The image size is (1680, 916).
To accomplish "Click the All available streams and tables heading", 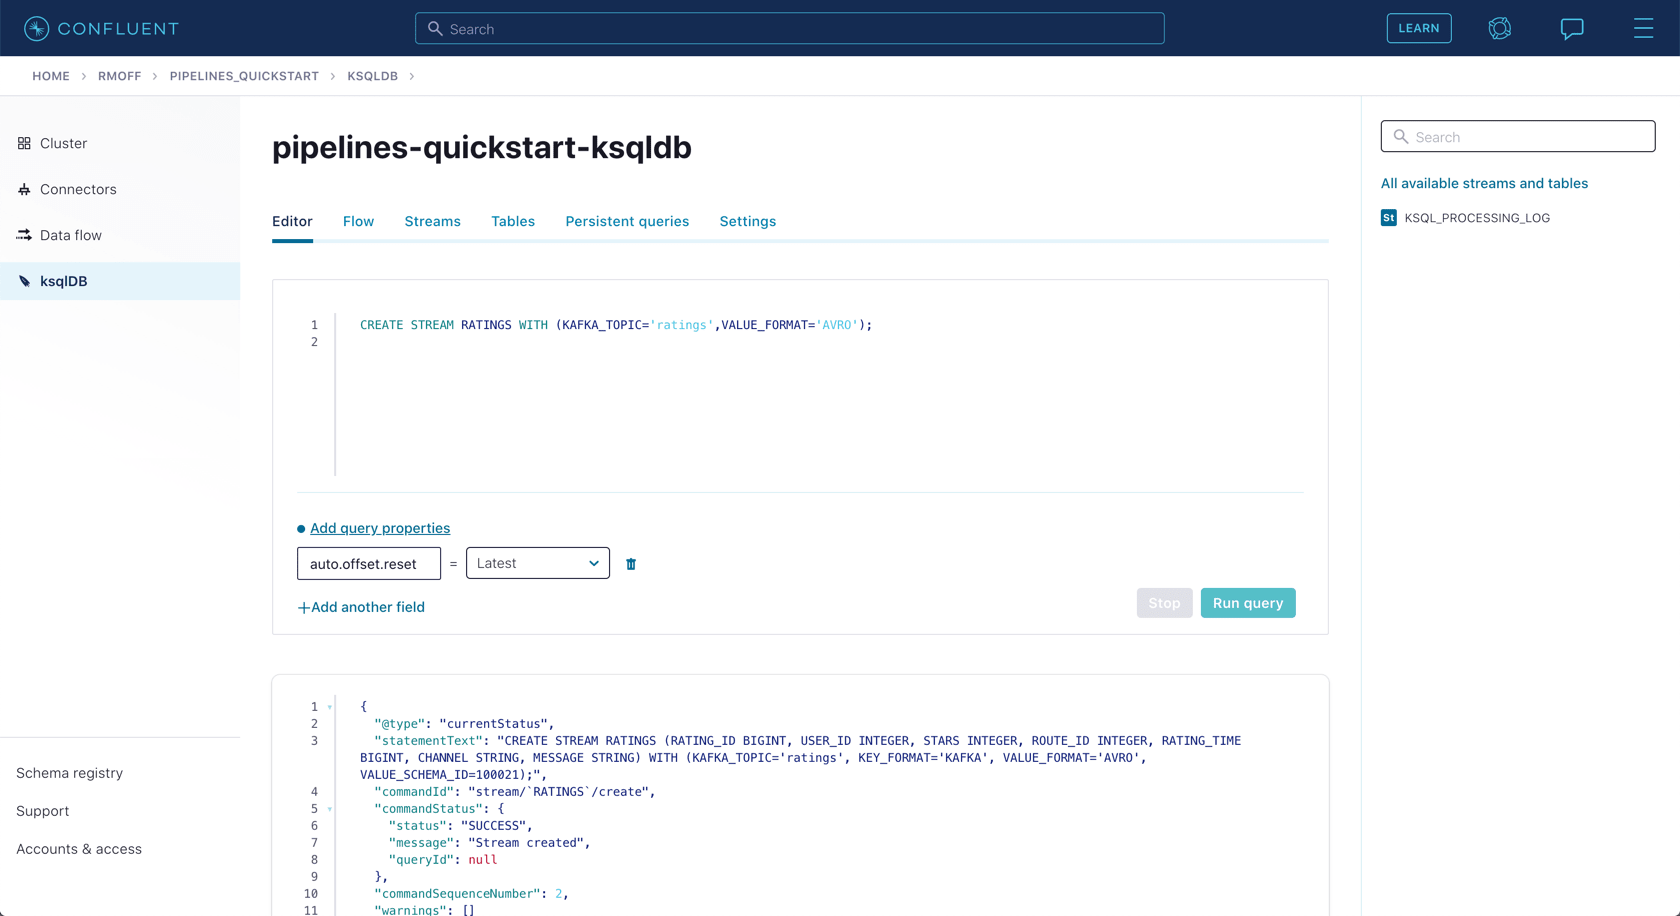I will pos(1484,183).
